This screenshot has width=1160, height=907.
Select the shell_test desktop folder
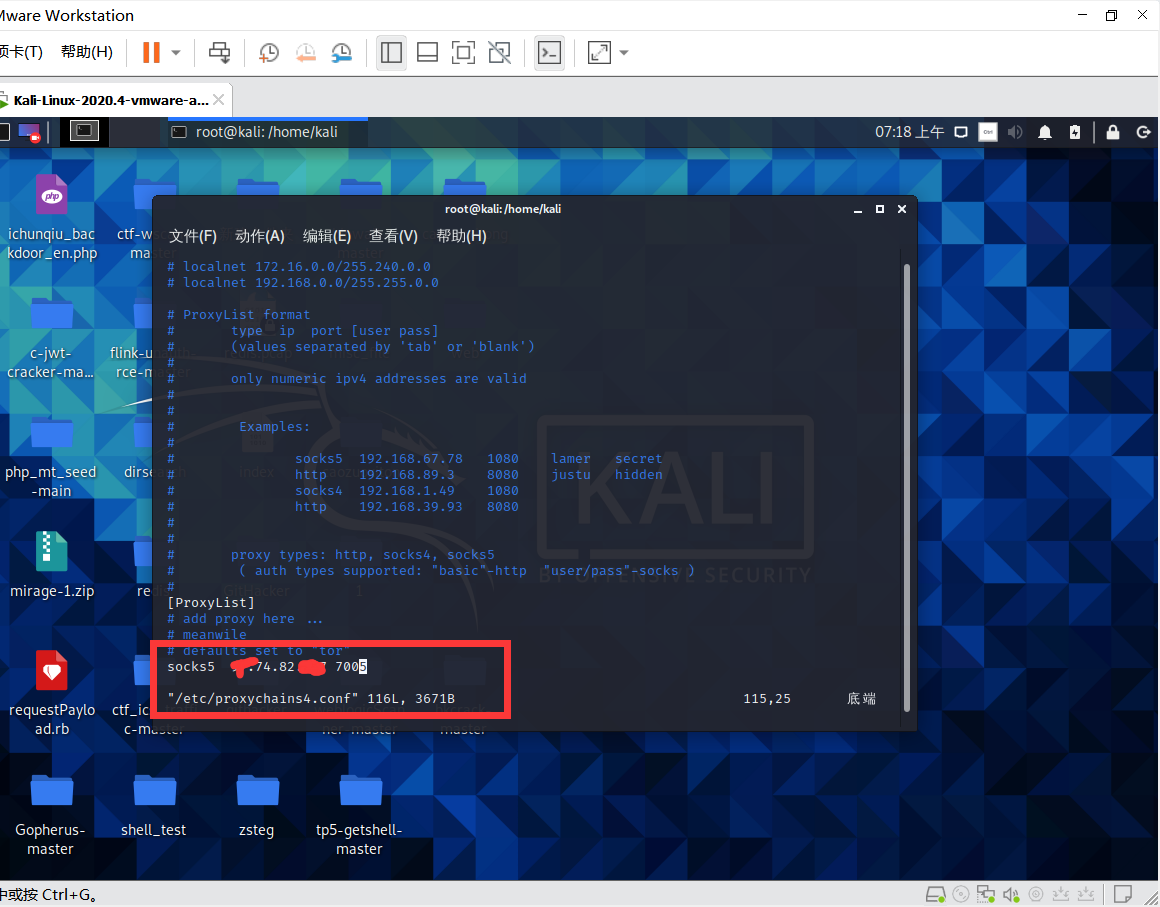click(154, 806)
